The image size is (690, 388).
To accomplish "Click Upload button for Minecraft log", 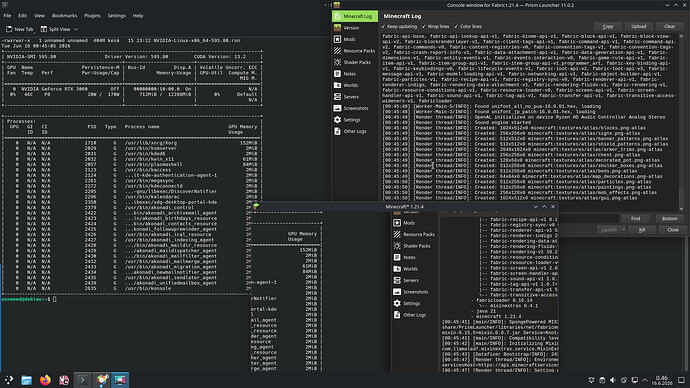I will tap(639, 26).
